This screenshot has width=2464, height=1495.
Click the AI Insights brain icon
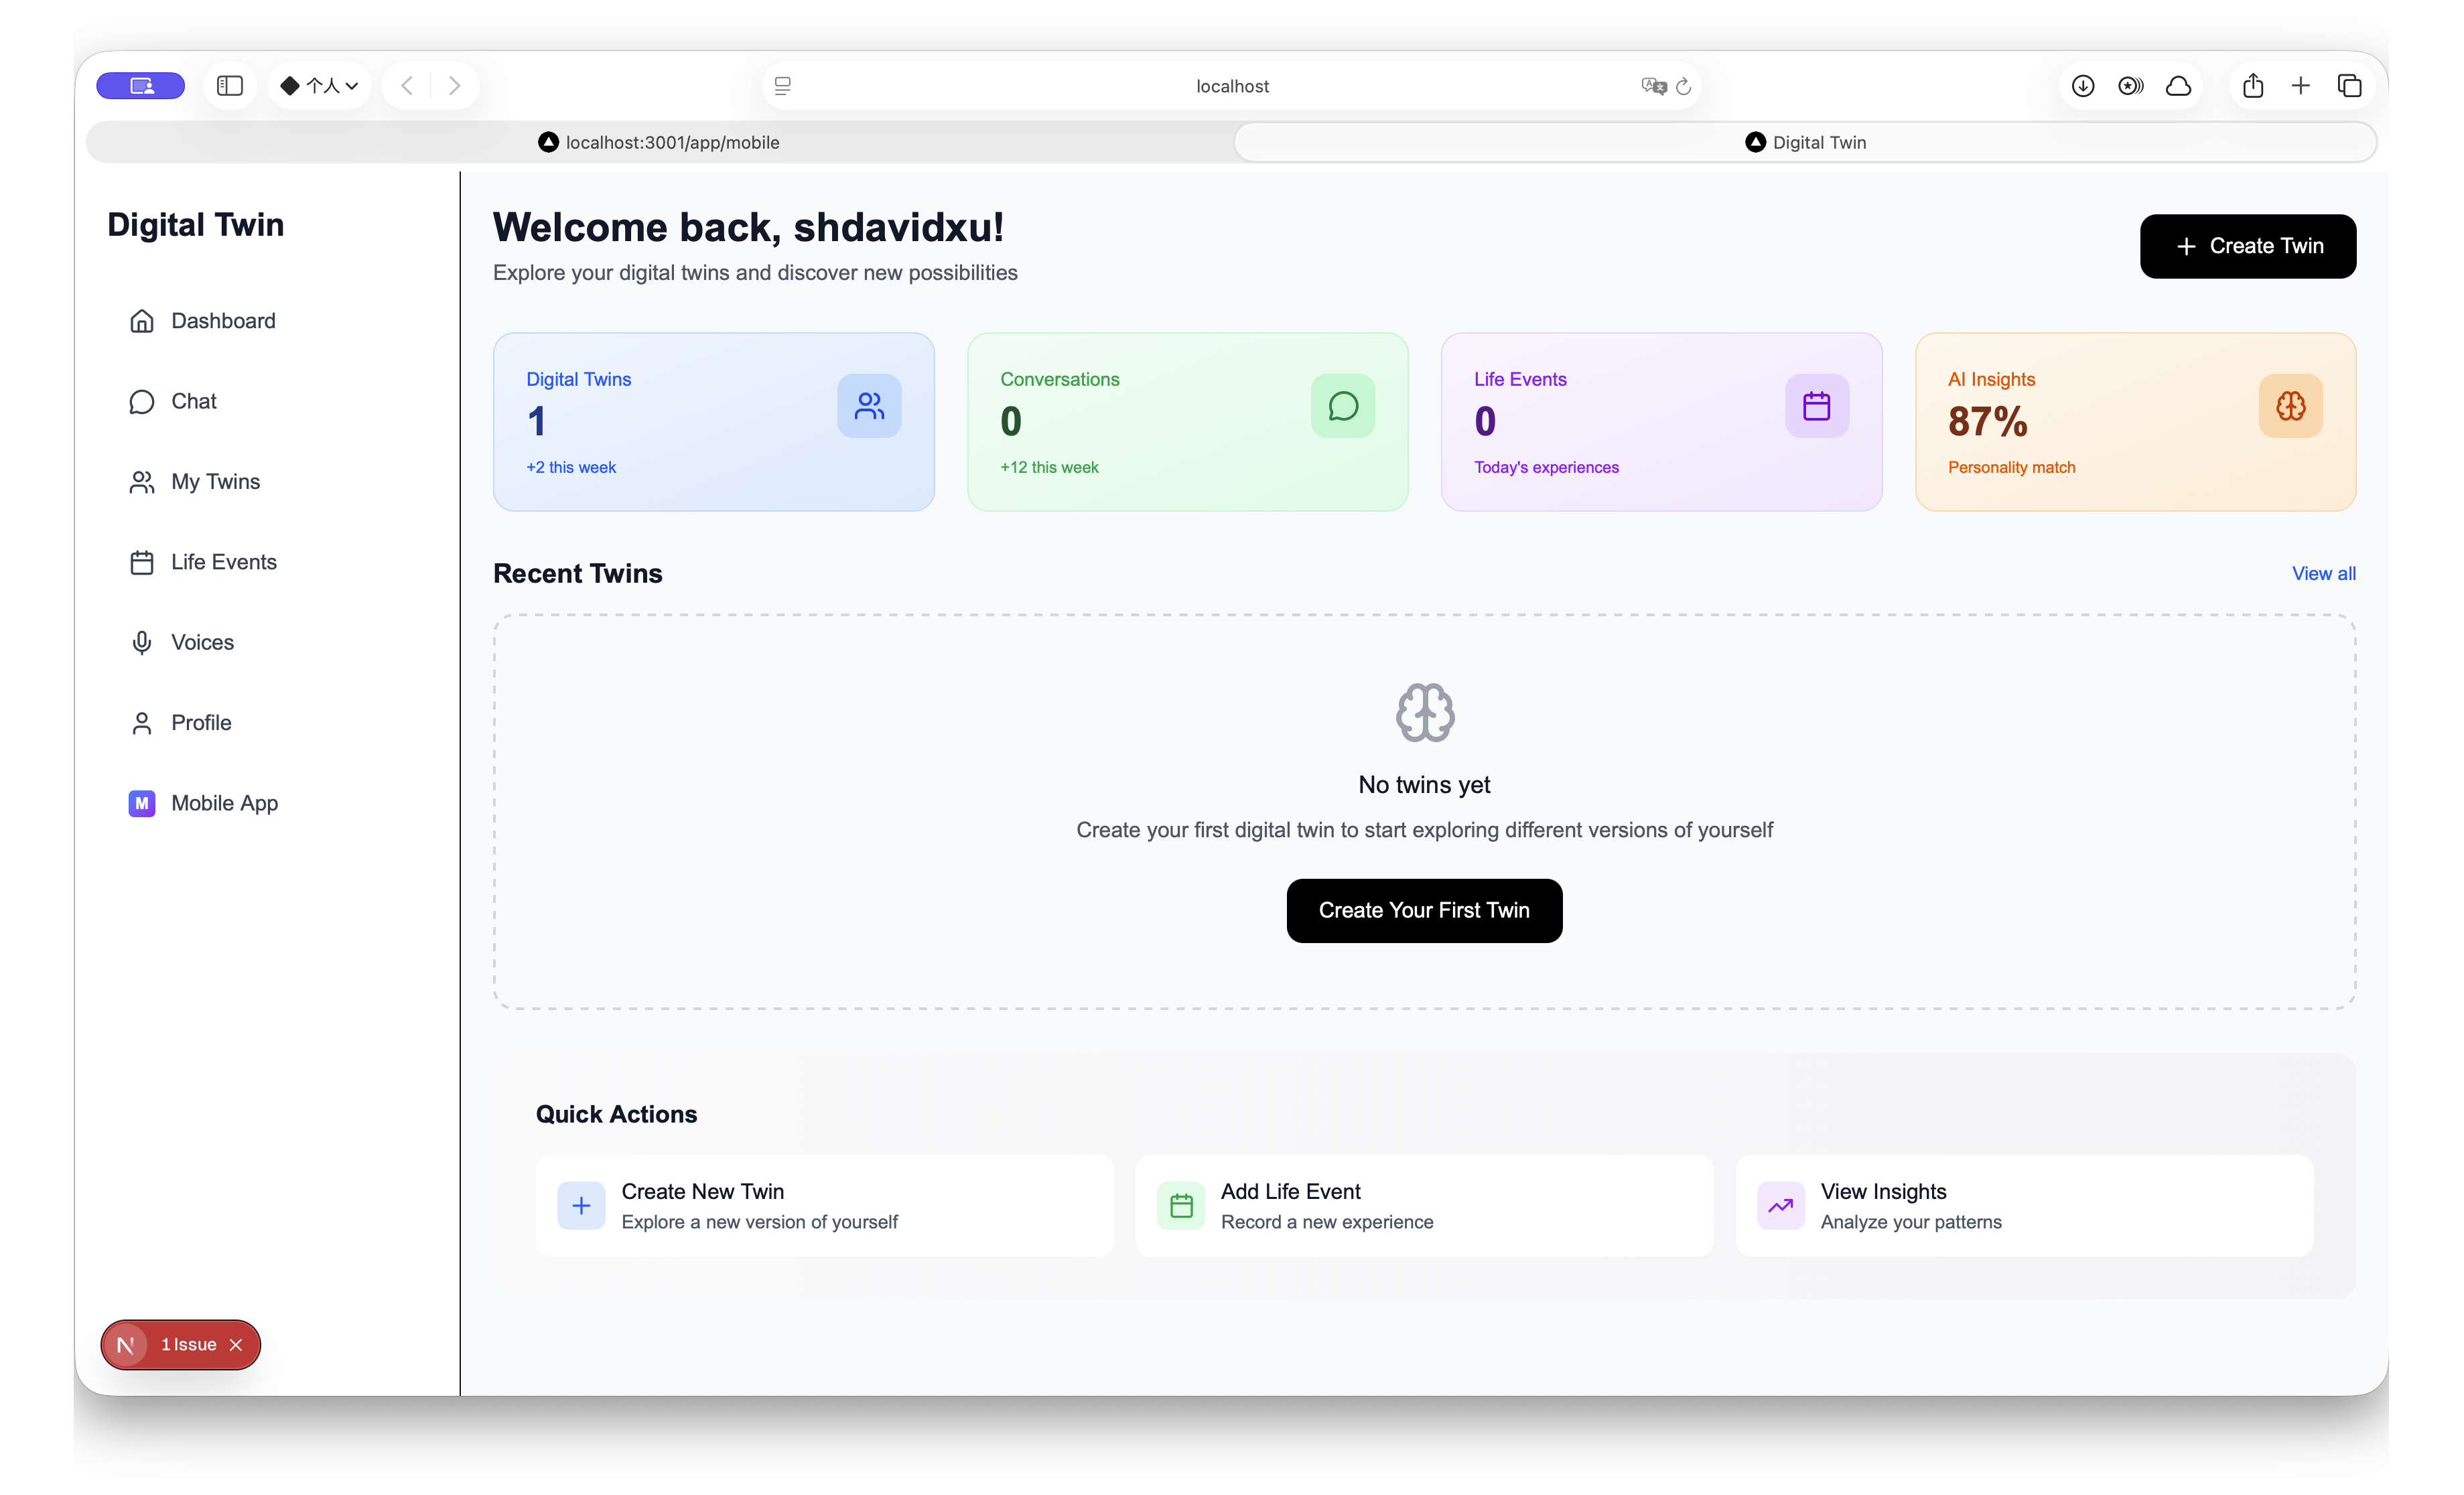pyautogui.click(x=2290, y=406)
